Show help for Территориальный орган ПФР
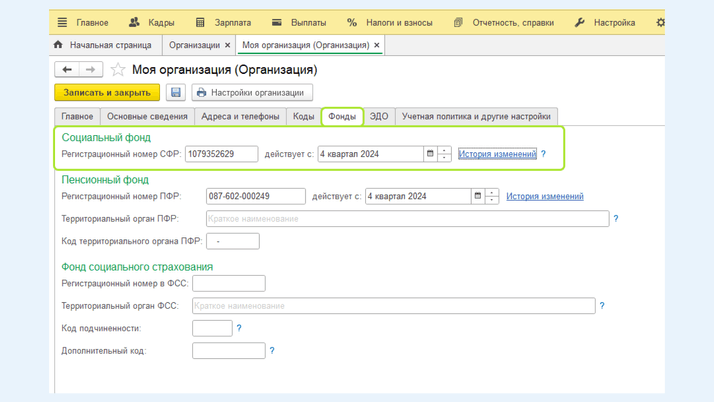Viewport: 714px width, 402px height. 616,219
